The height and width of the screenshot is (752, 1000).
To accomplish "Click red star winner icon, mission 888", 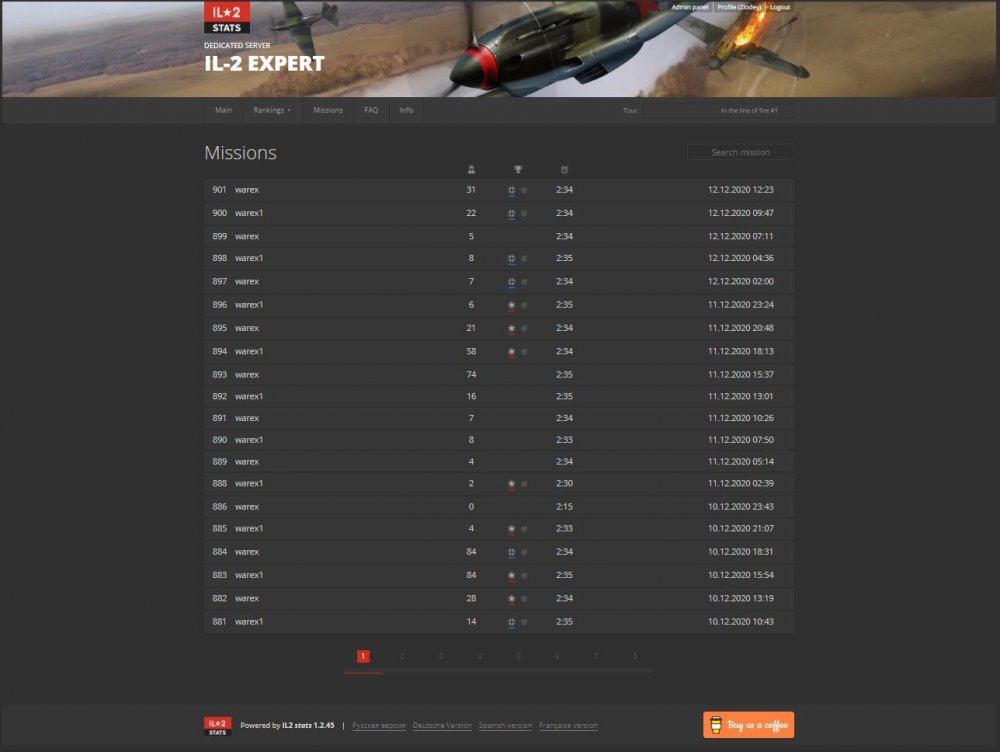I will (511, 484).
